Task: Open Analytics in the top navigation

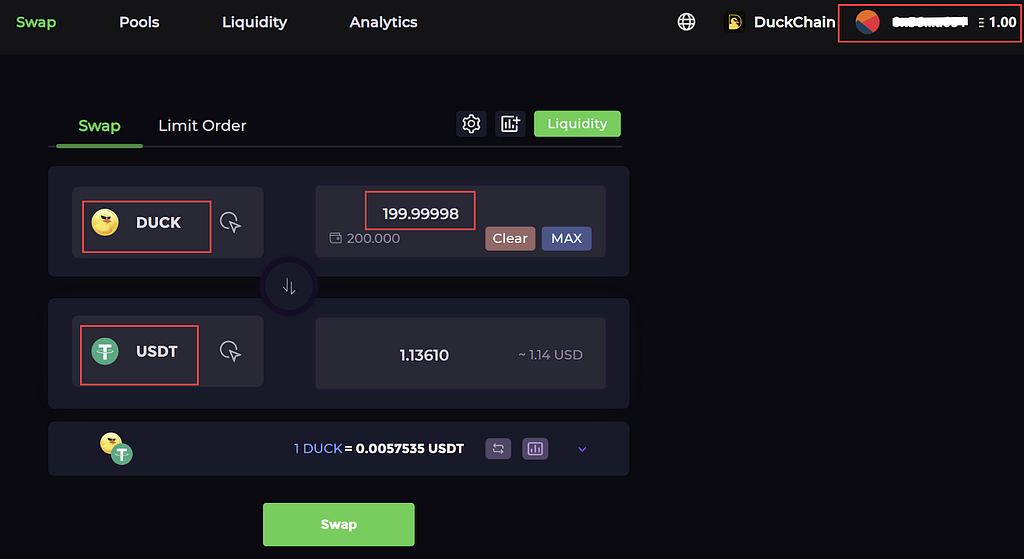Action: point(383,22)
